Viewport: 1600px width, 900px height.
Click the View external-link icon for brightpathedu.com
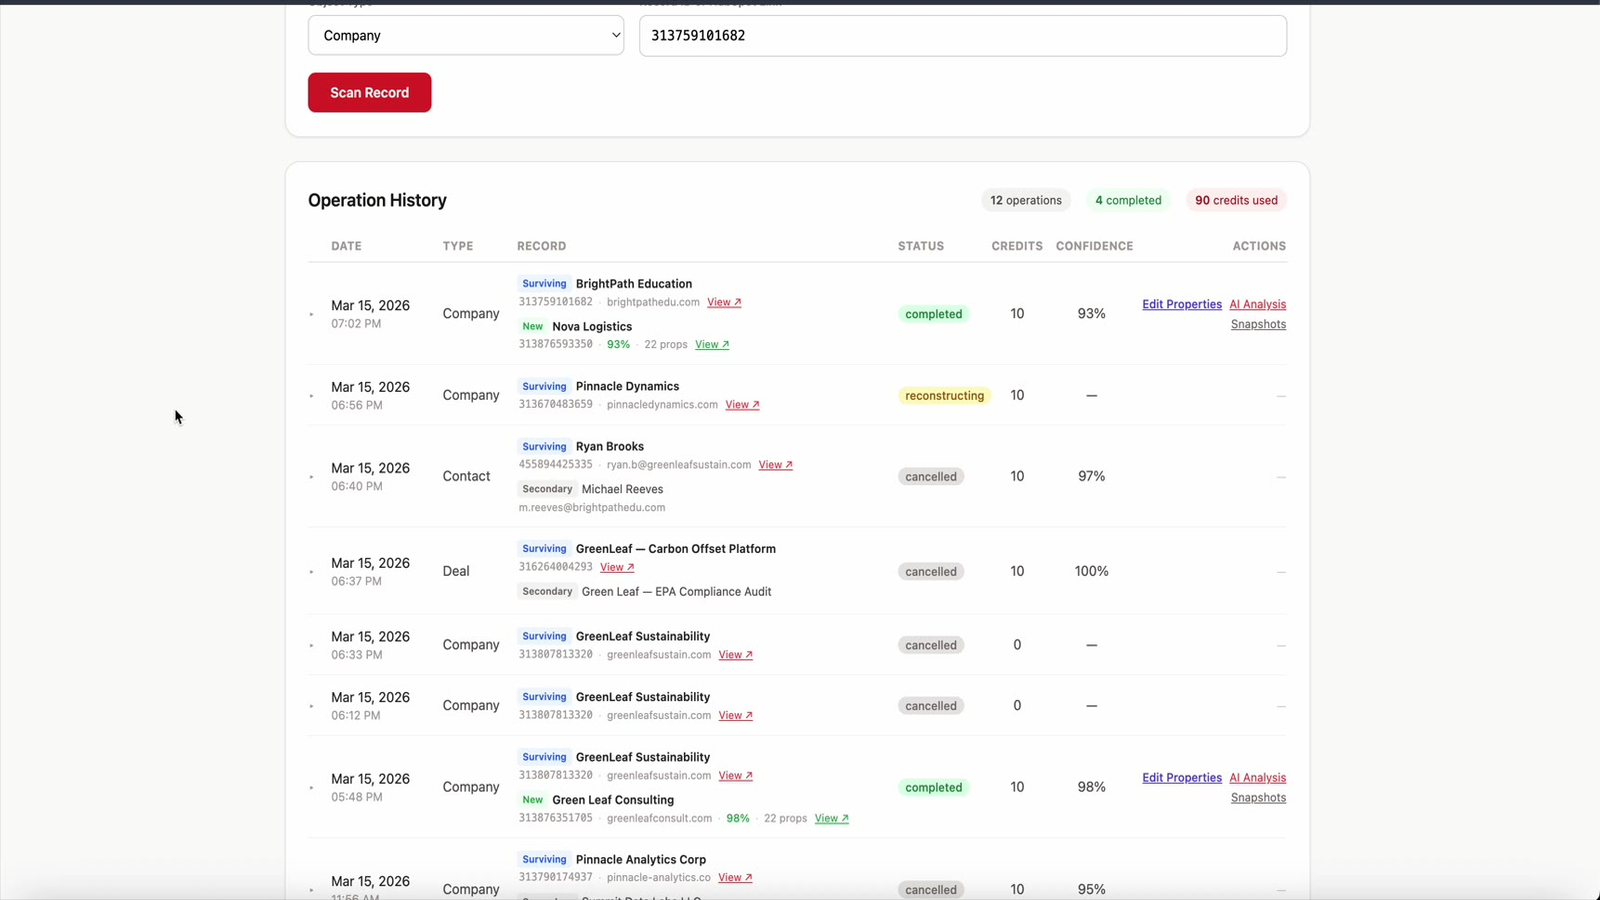[x=723, y=302]
